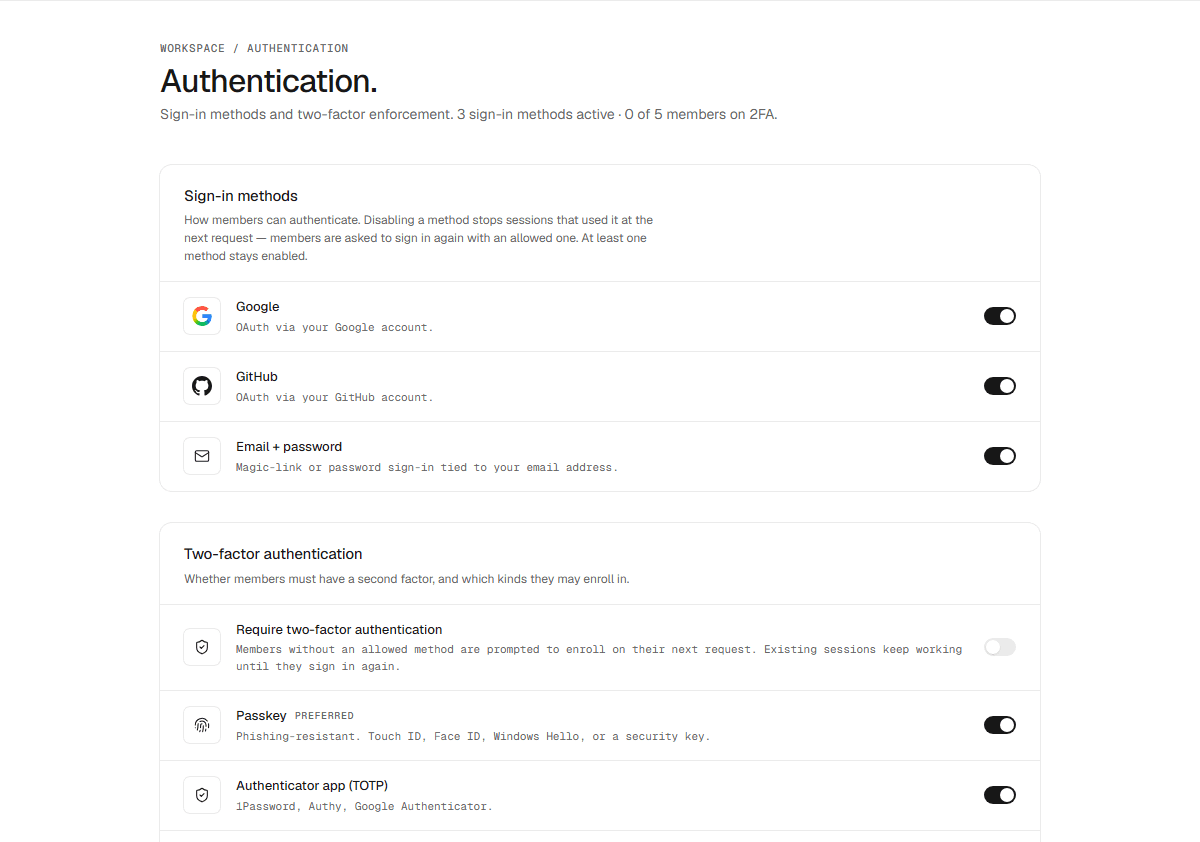The image size is (1200, 842).
Task: Click the Authentication. page heading
Action: point(269,80)
